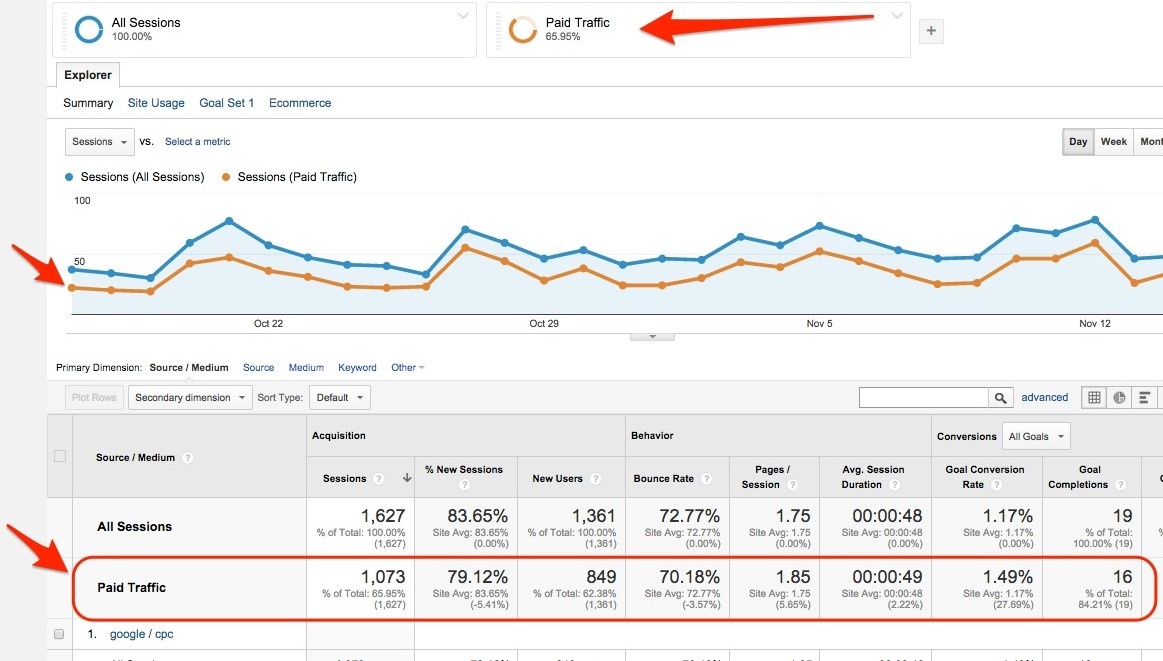Open the Explorer tab

88,75
